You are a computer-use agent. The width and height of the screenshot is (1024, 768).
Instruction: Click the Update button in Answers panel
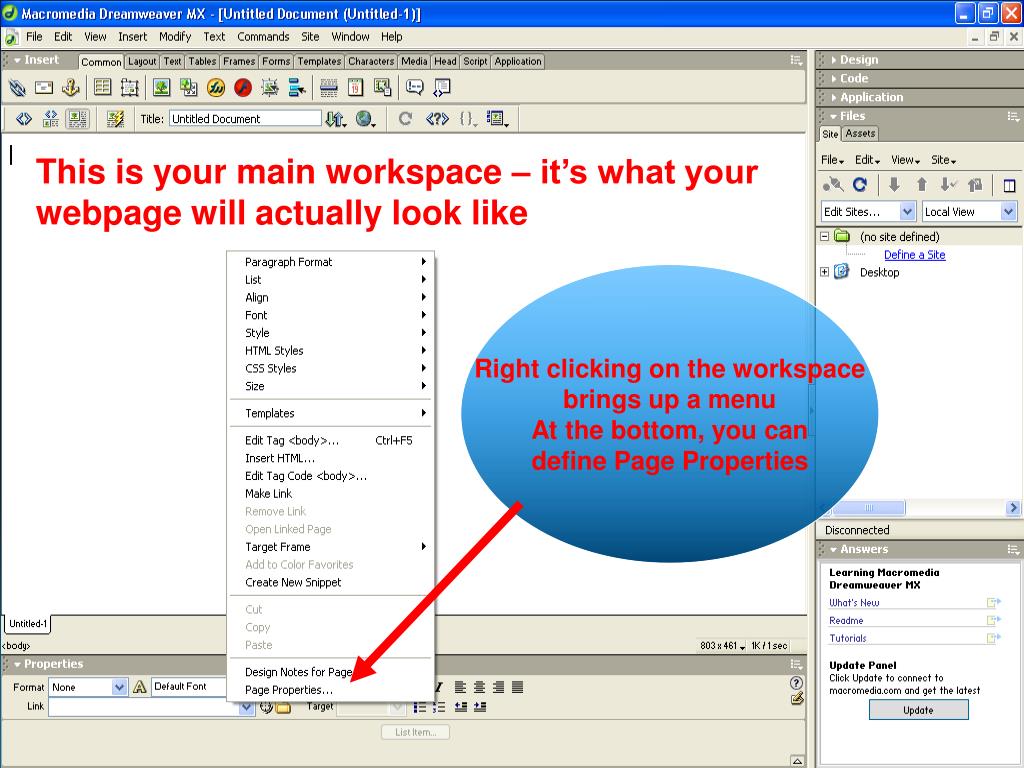point(918,710)
